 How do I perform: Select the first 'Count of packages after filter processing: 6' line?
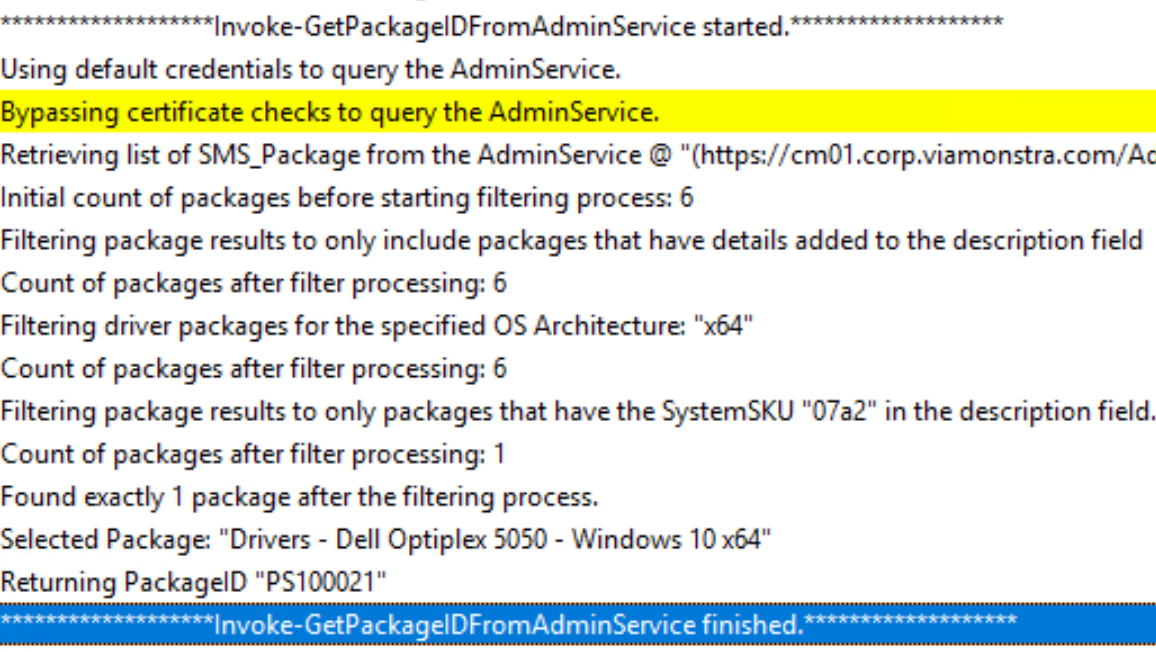253,283
